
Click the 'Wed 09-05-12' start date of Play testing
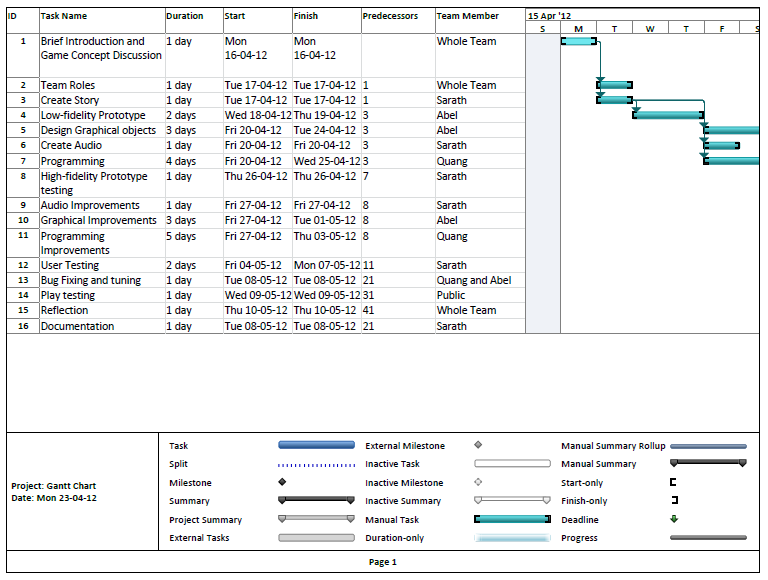click(258, 295)
